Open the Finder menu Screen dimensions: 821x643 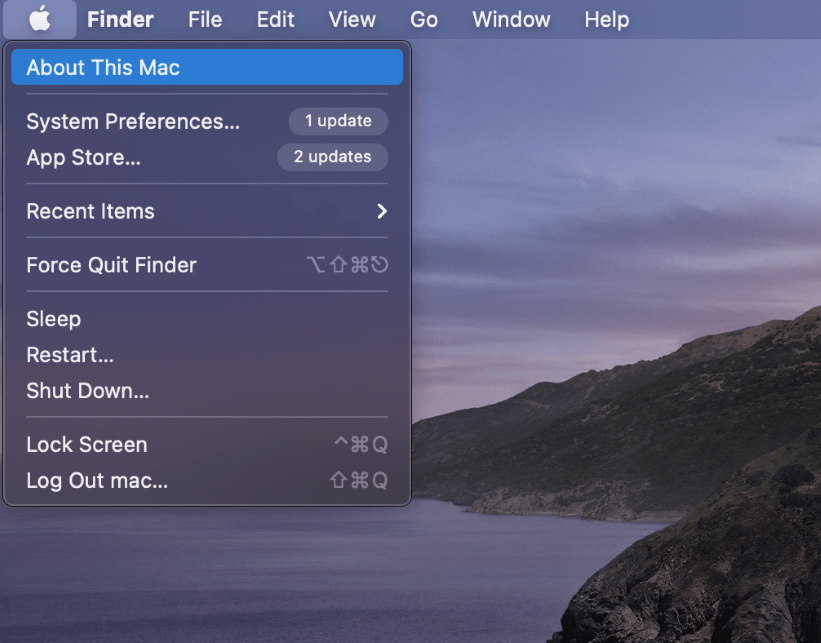120,19
